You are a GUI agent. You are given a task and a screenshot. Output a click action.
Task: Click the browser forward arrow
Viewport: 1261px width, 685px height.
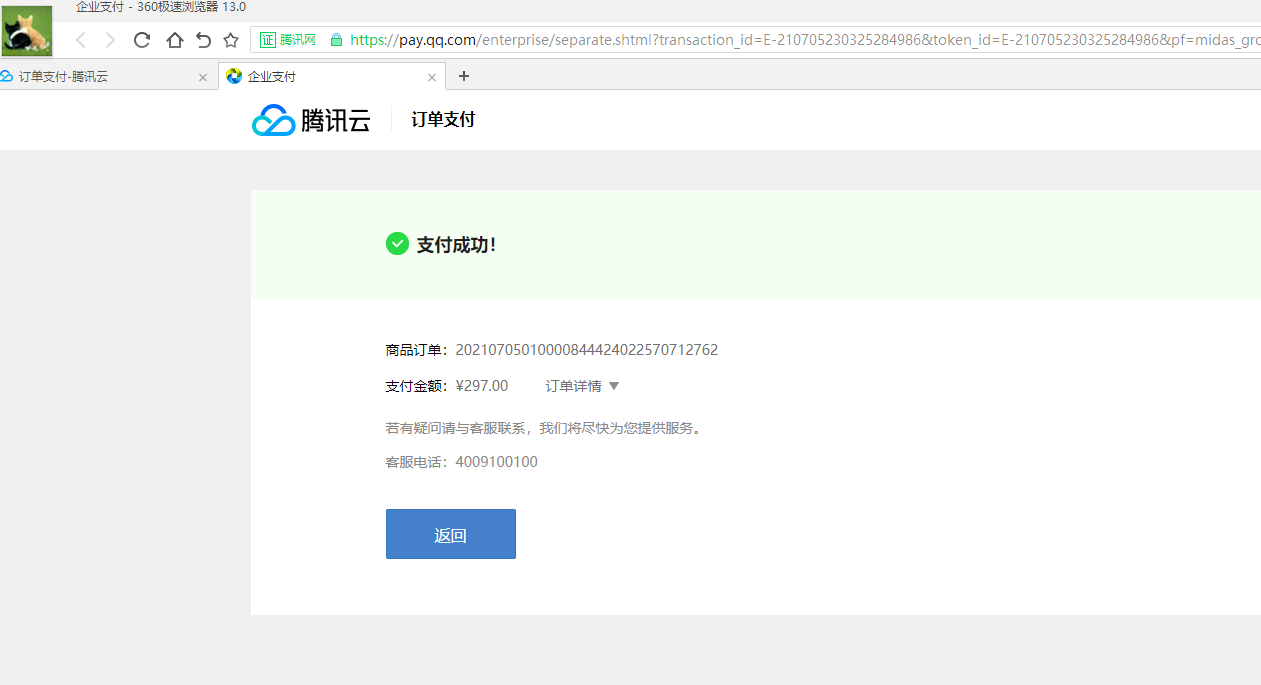pos(110,40)
